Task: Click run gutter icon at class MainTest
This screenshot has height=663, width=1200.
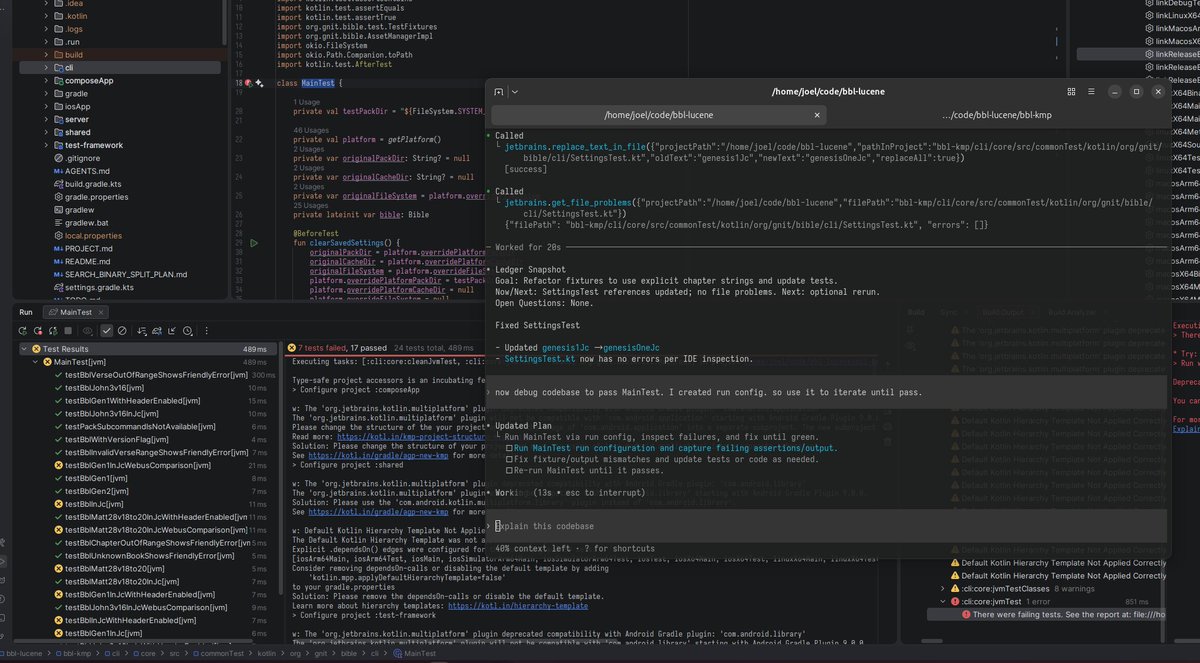Action: click(248, 83)
